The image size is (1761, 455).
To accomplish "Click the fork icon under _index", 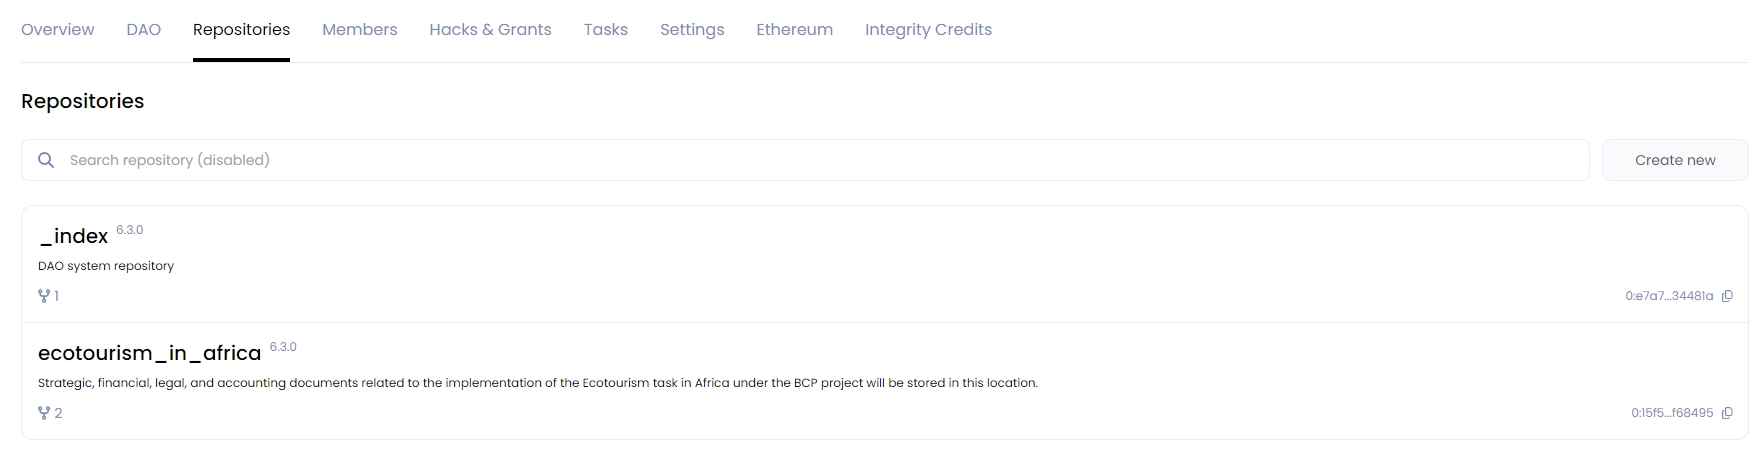I will 44,296.
